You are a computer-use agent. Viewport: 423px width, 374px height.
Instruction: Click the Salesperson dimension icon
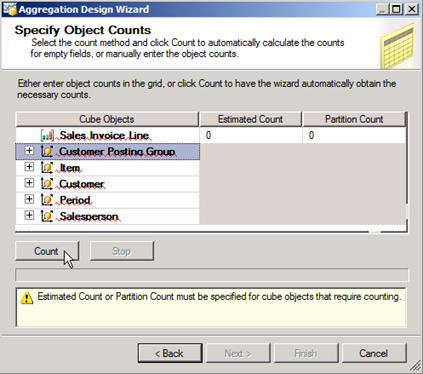[47, 216]
